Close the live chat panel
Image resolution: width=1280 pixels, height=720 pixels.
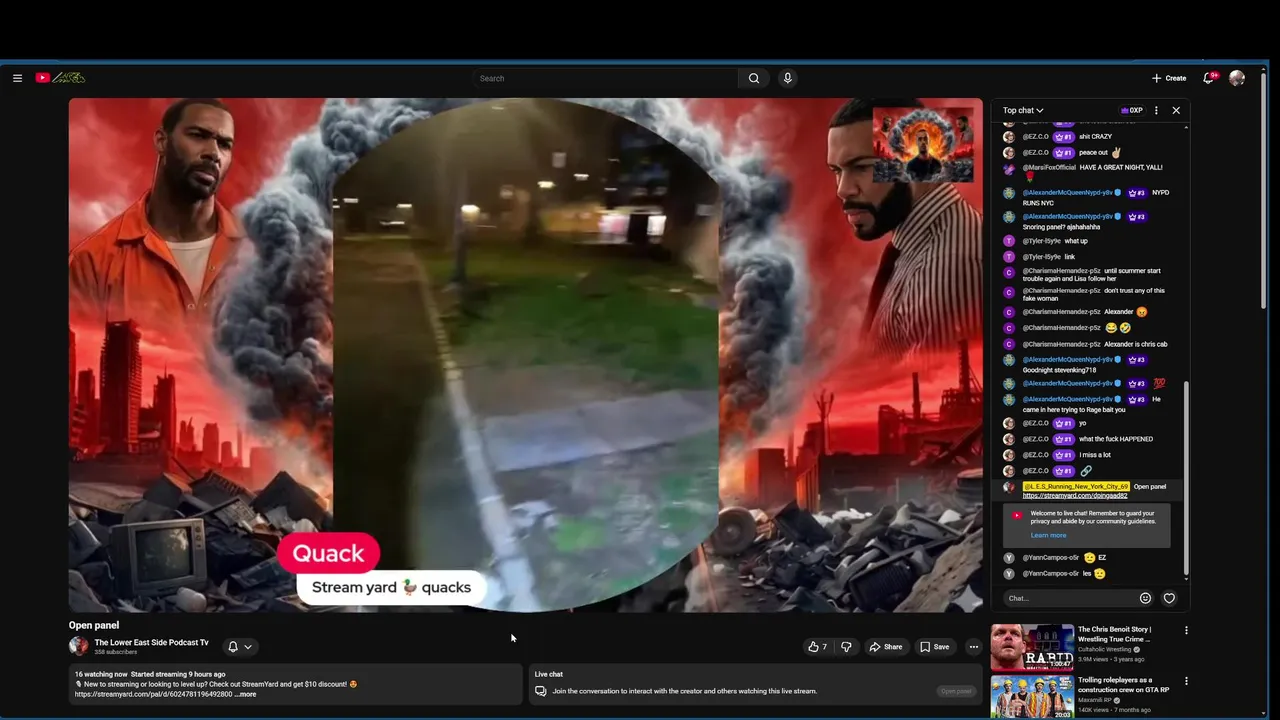[x=1176, y=110]
